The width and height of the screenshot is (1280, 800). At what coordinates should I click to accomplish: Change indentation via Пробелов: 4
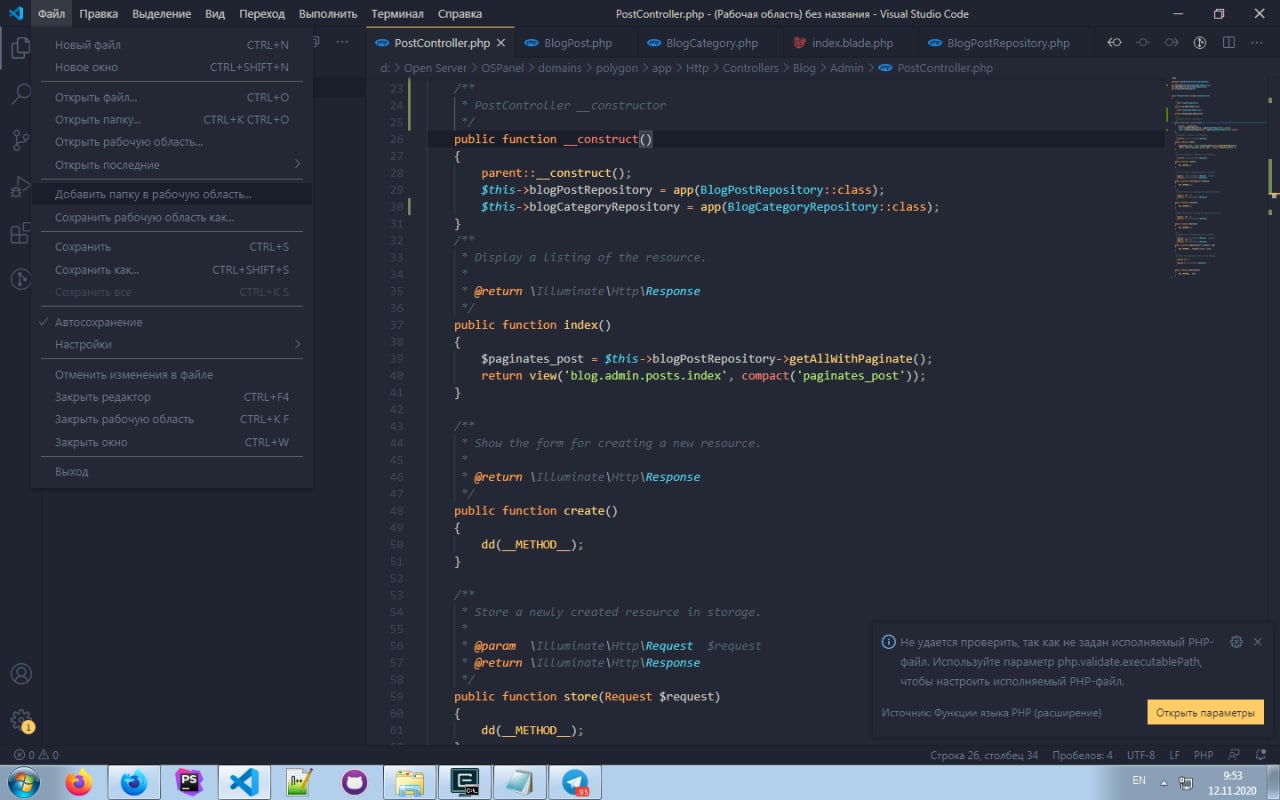click(1082, 755)
